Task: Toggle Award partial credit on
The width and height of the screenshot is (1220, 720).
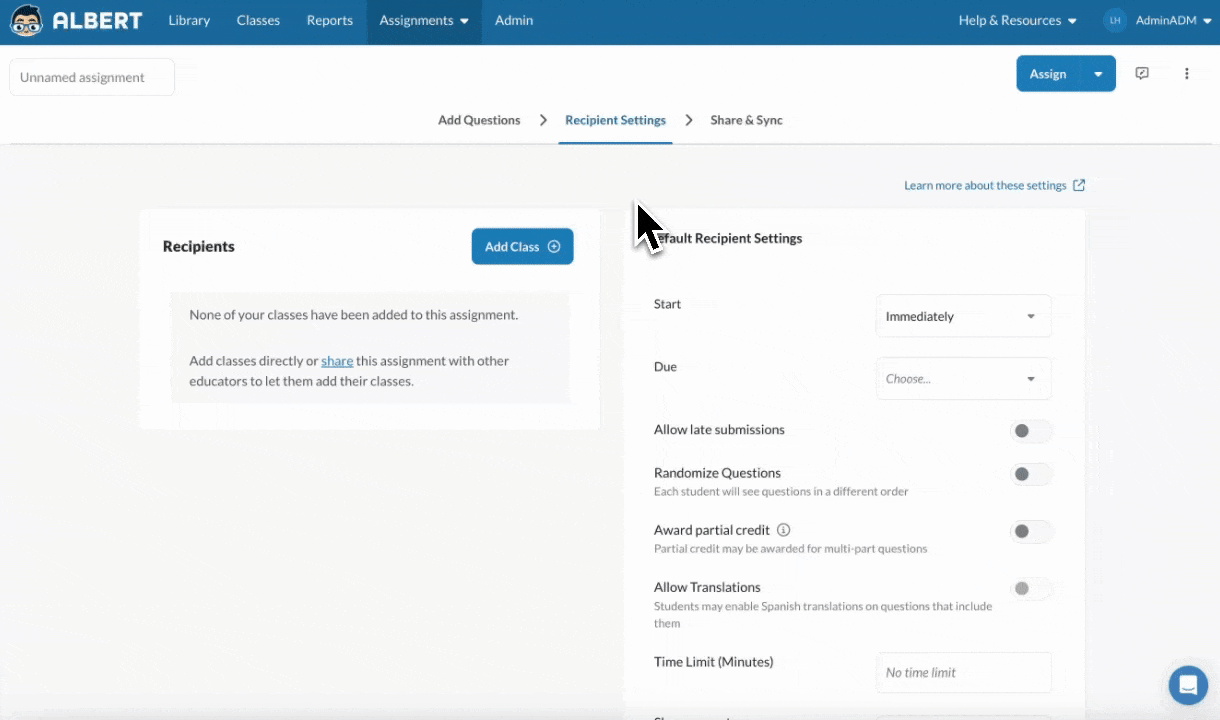Action: pyautogui.click(x=1031, y=532)
